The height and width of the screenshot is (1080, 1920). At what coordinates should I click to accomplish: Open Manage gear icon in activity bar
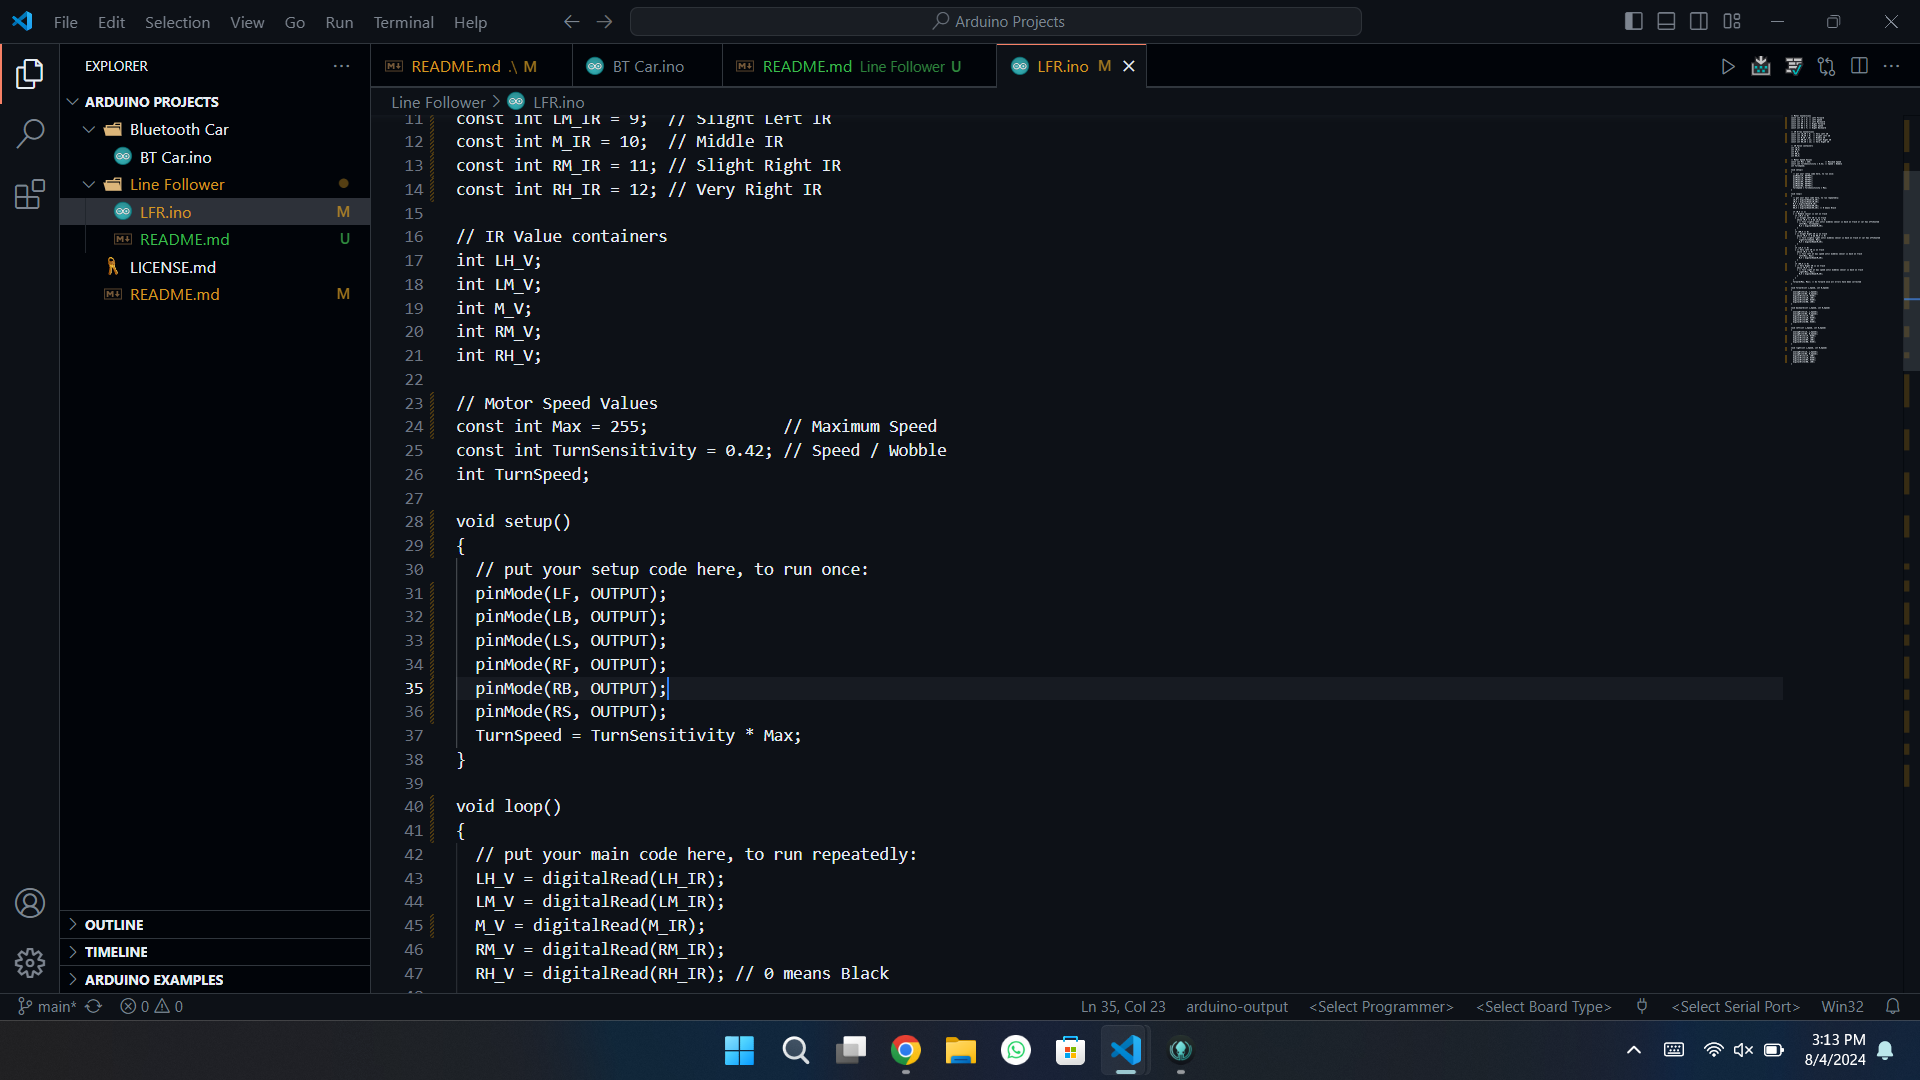click(30, 962)
